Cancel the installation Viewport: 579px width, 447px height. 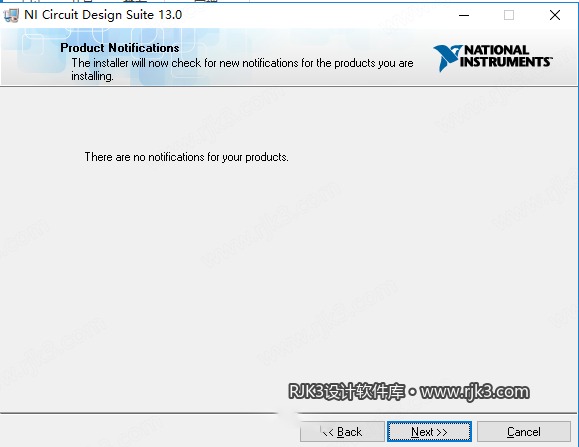pos(524,431)
